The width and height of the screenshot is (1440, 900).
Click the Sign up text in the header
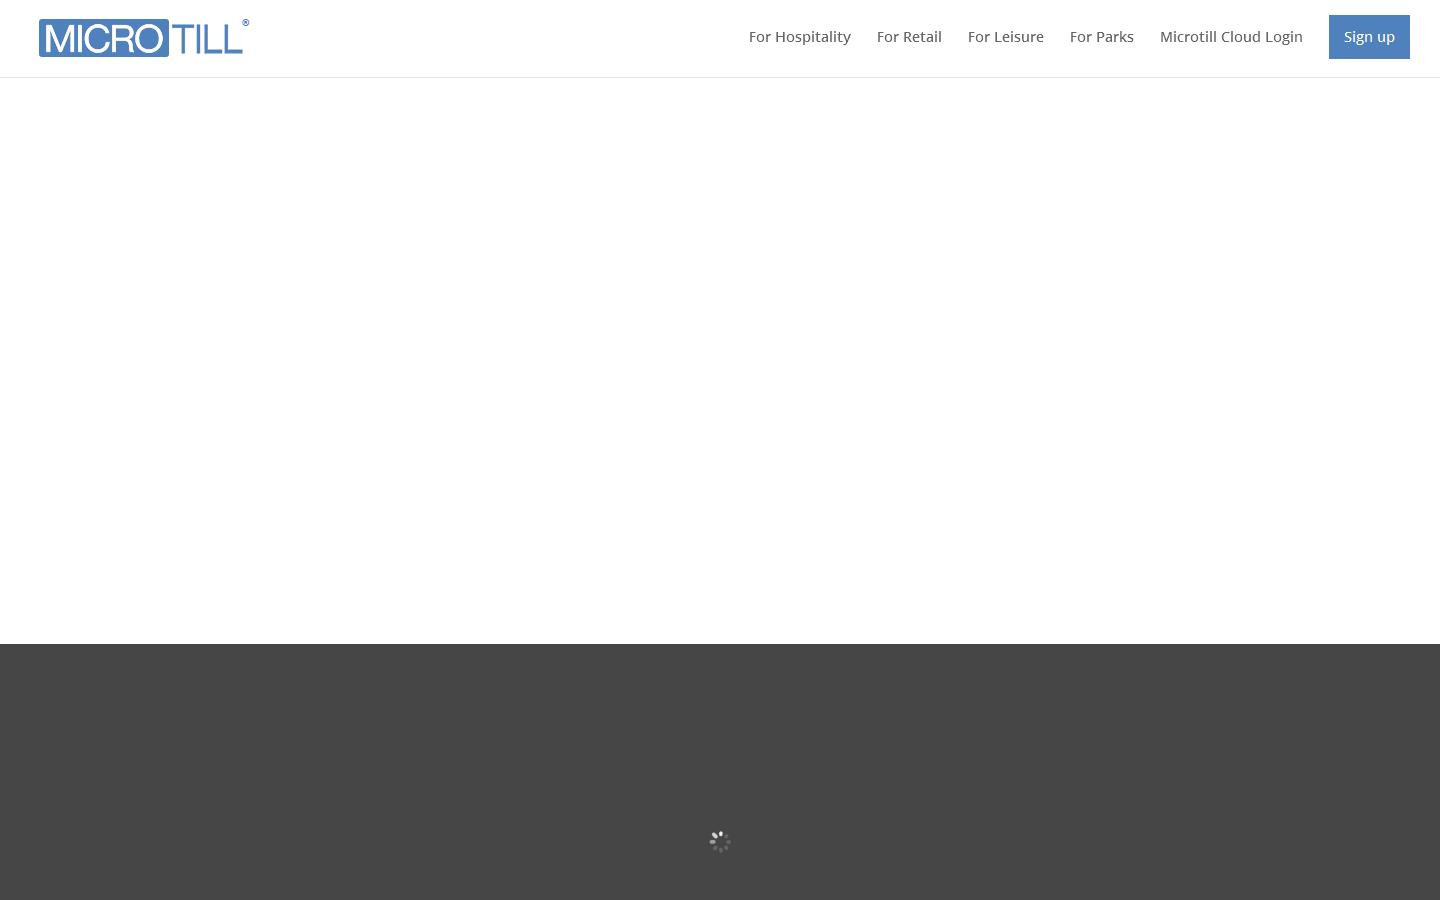tap(1368, 37)
